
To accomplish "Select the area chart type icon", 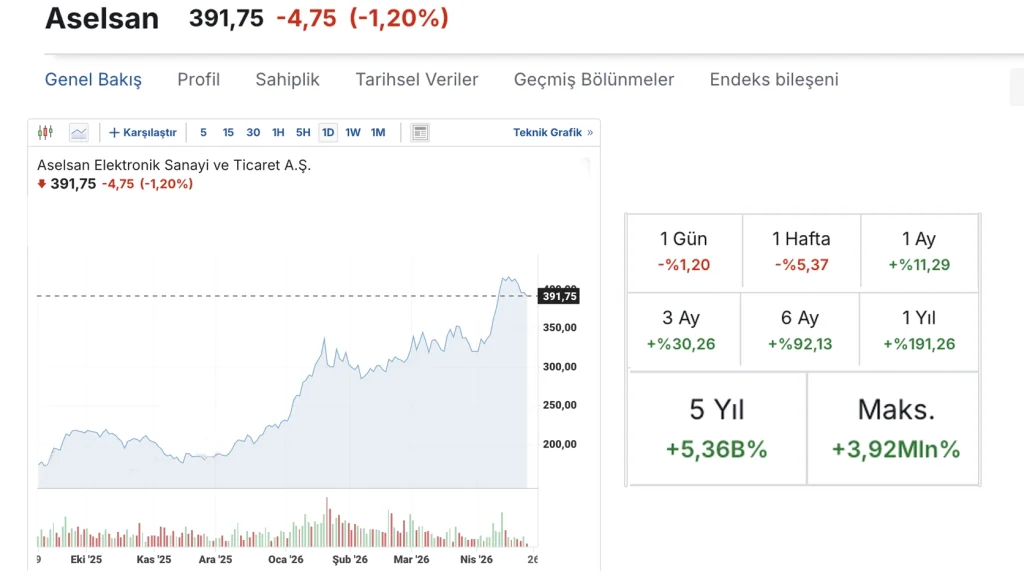I will (x=79, y=132).
